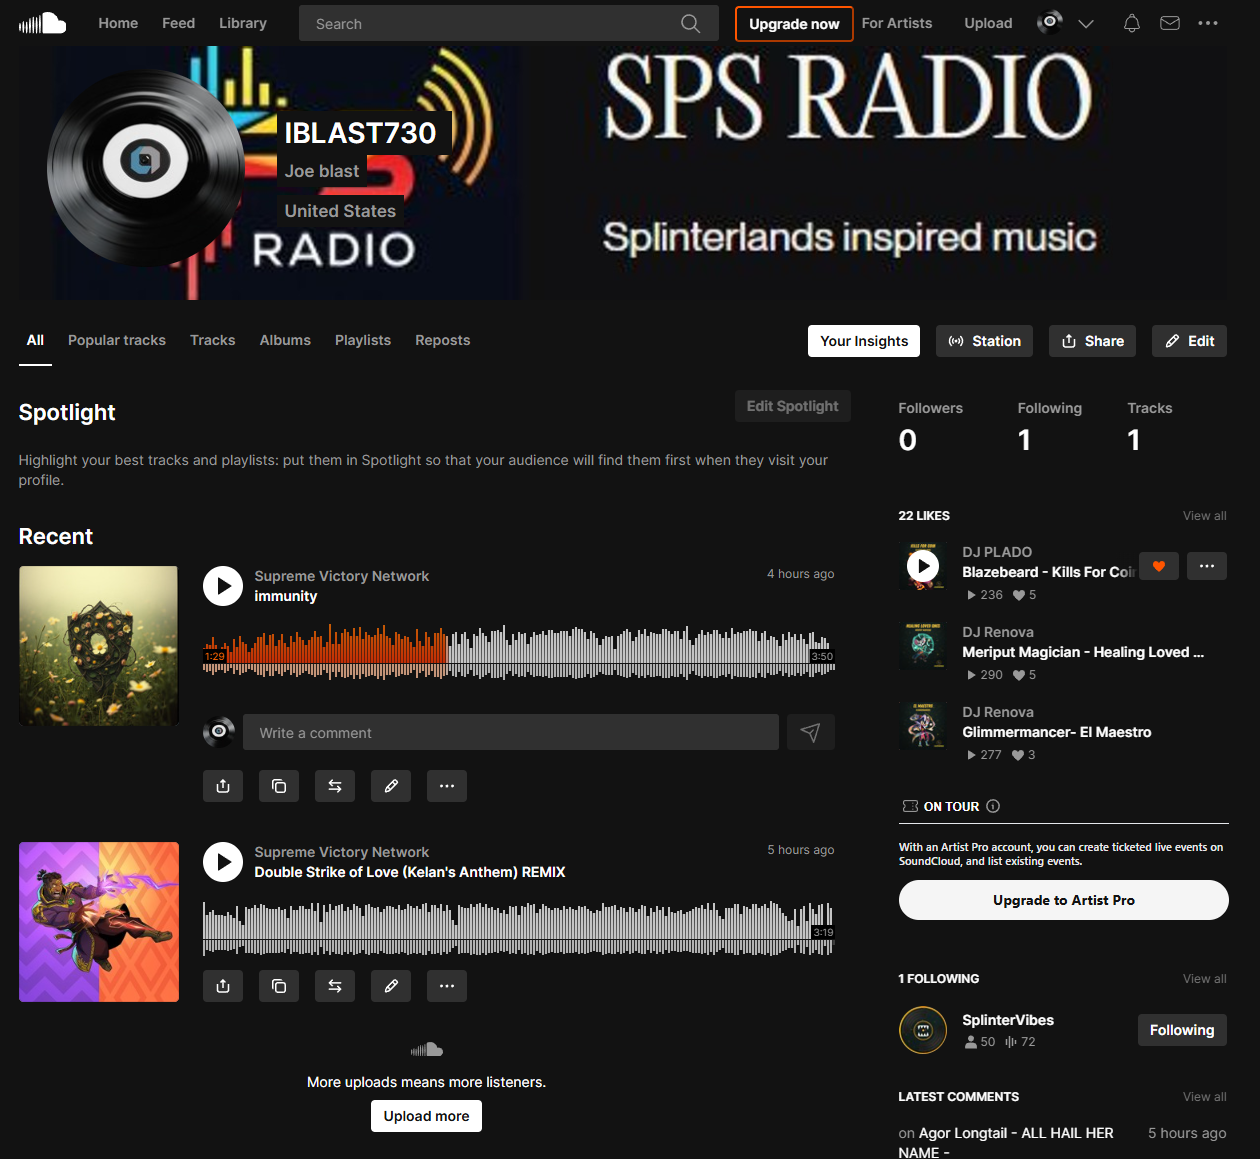The height and width of the screenshot is (1159, 1260).
Task: Toggle Following for SplinterVibes
Action: 1182,1030
